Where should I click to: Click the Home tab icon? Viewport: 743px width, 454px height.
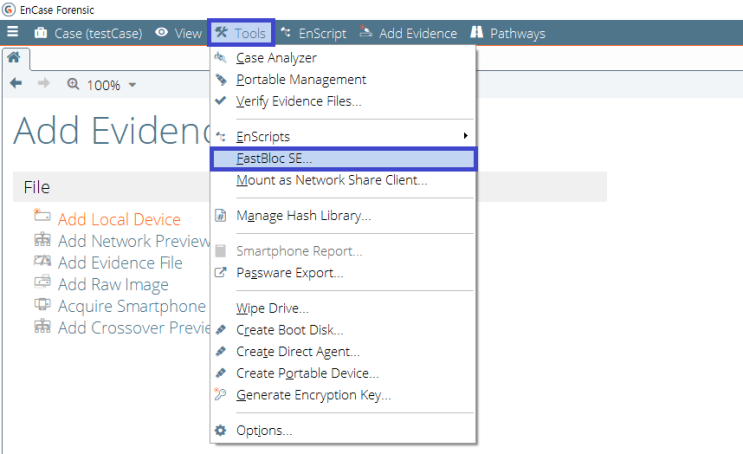click(14, 58)
